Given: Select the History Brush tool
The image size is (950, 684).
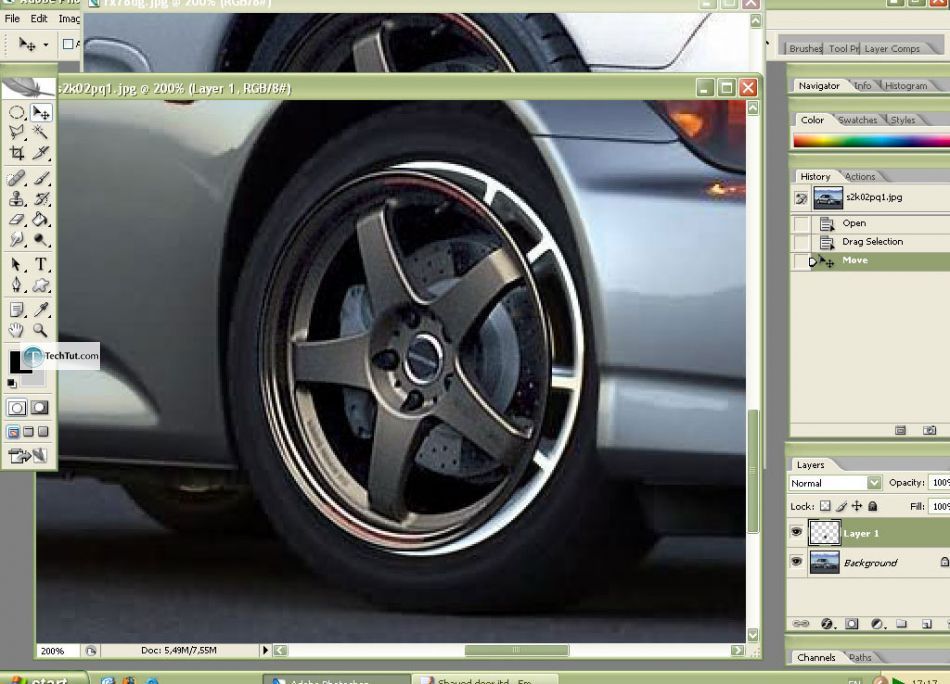Looking at the screenshot, I should pyautogui.click(x=41, y=199).
